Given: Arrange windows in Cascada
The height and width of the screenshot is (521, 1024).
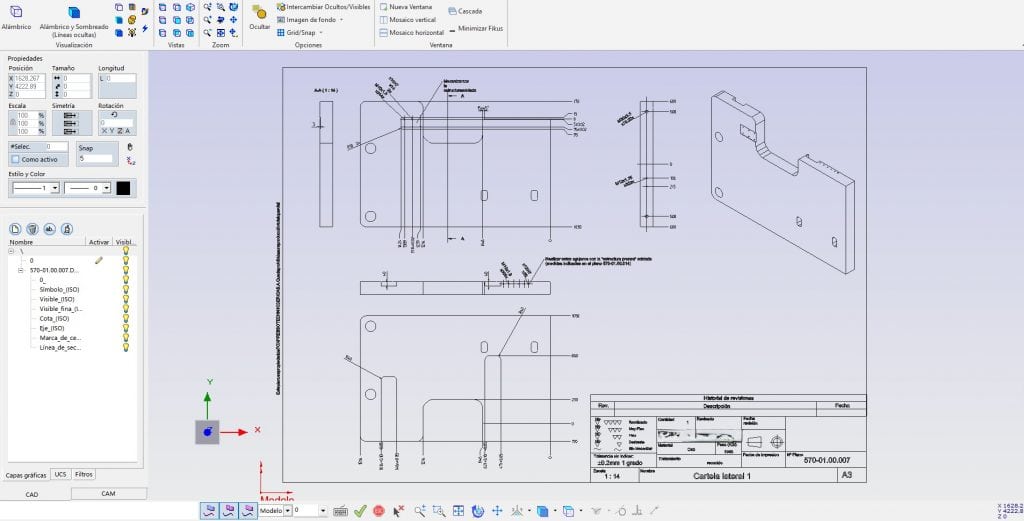Looking at the screenshot, I should coord(466,11).
